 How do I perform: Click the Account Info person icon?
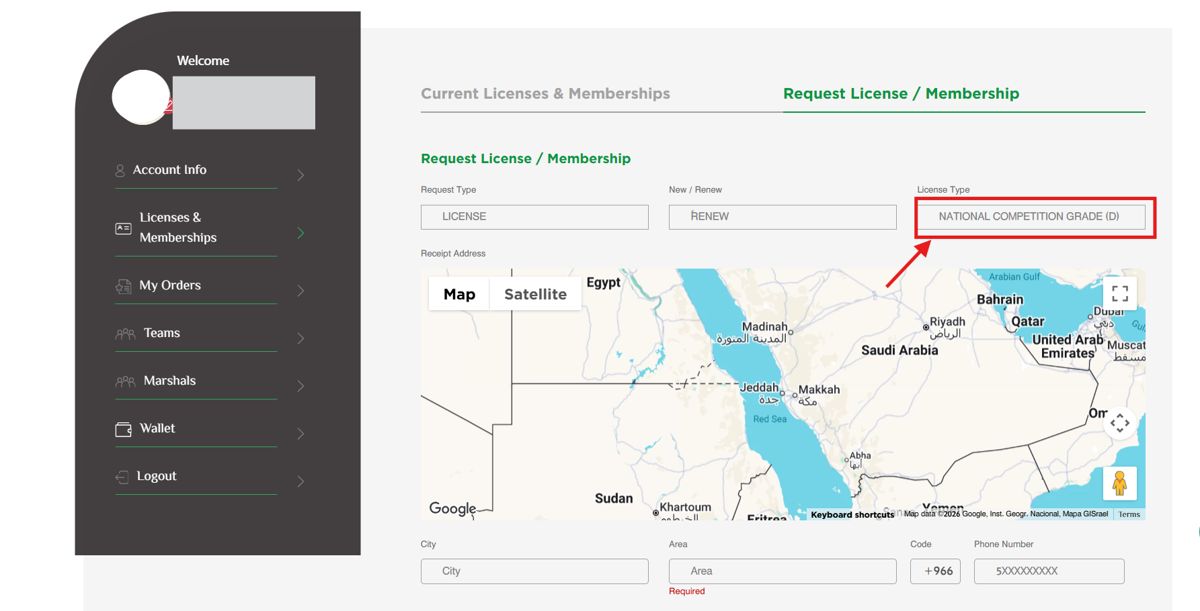[x=120, y=171]
